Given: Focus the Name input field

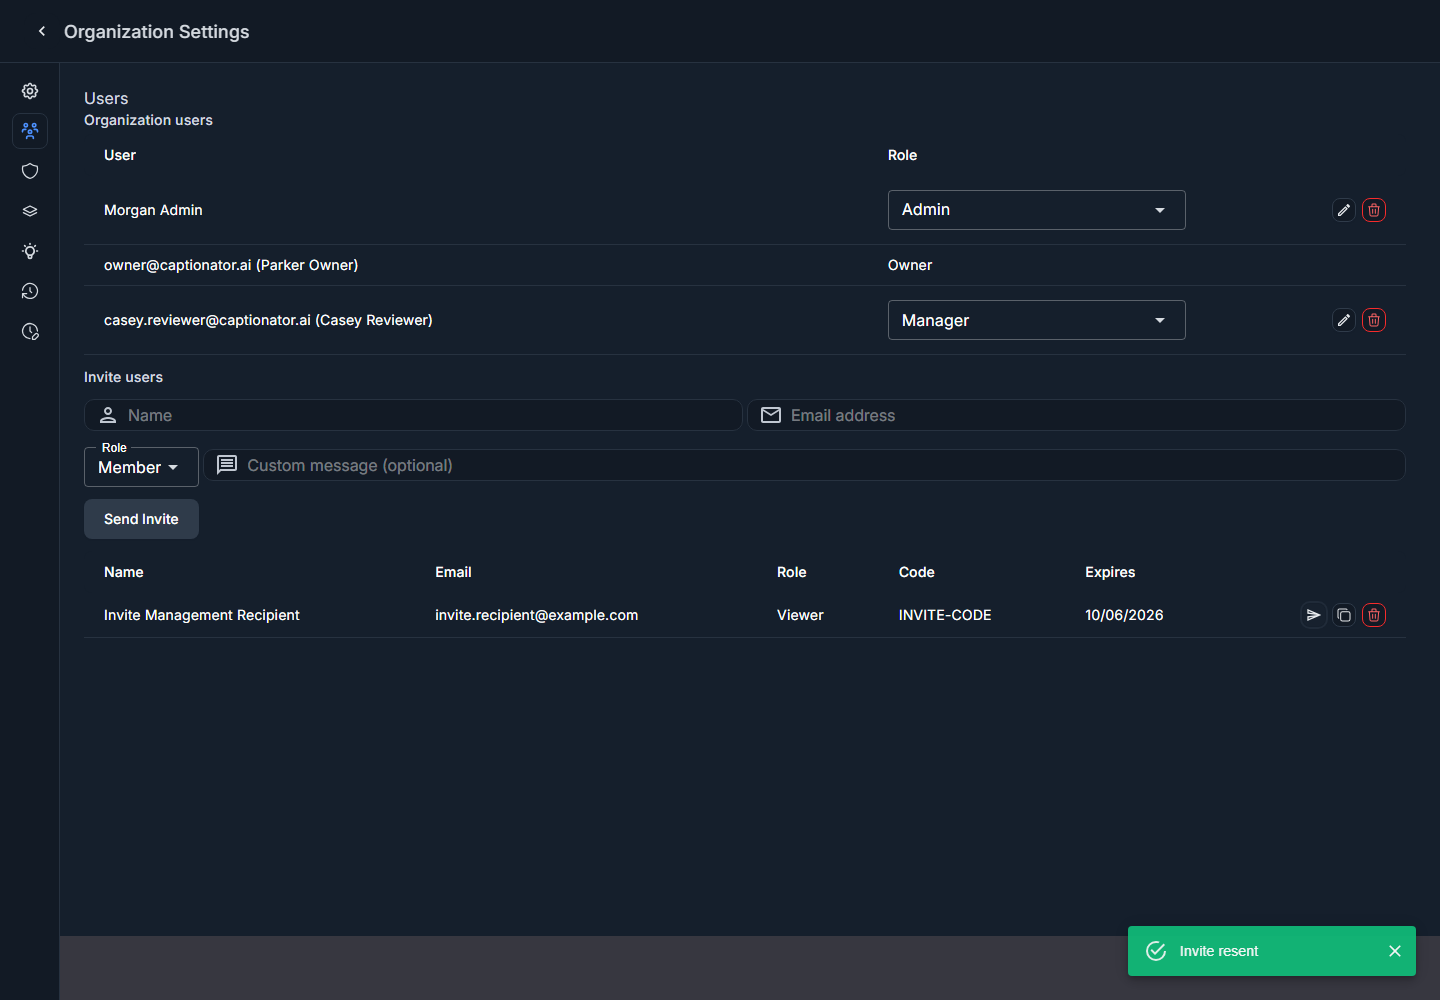Looking at the screenshot, I should click(x=413, y=415).
